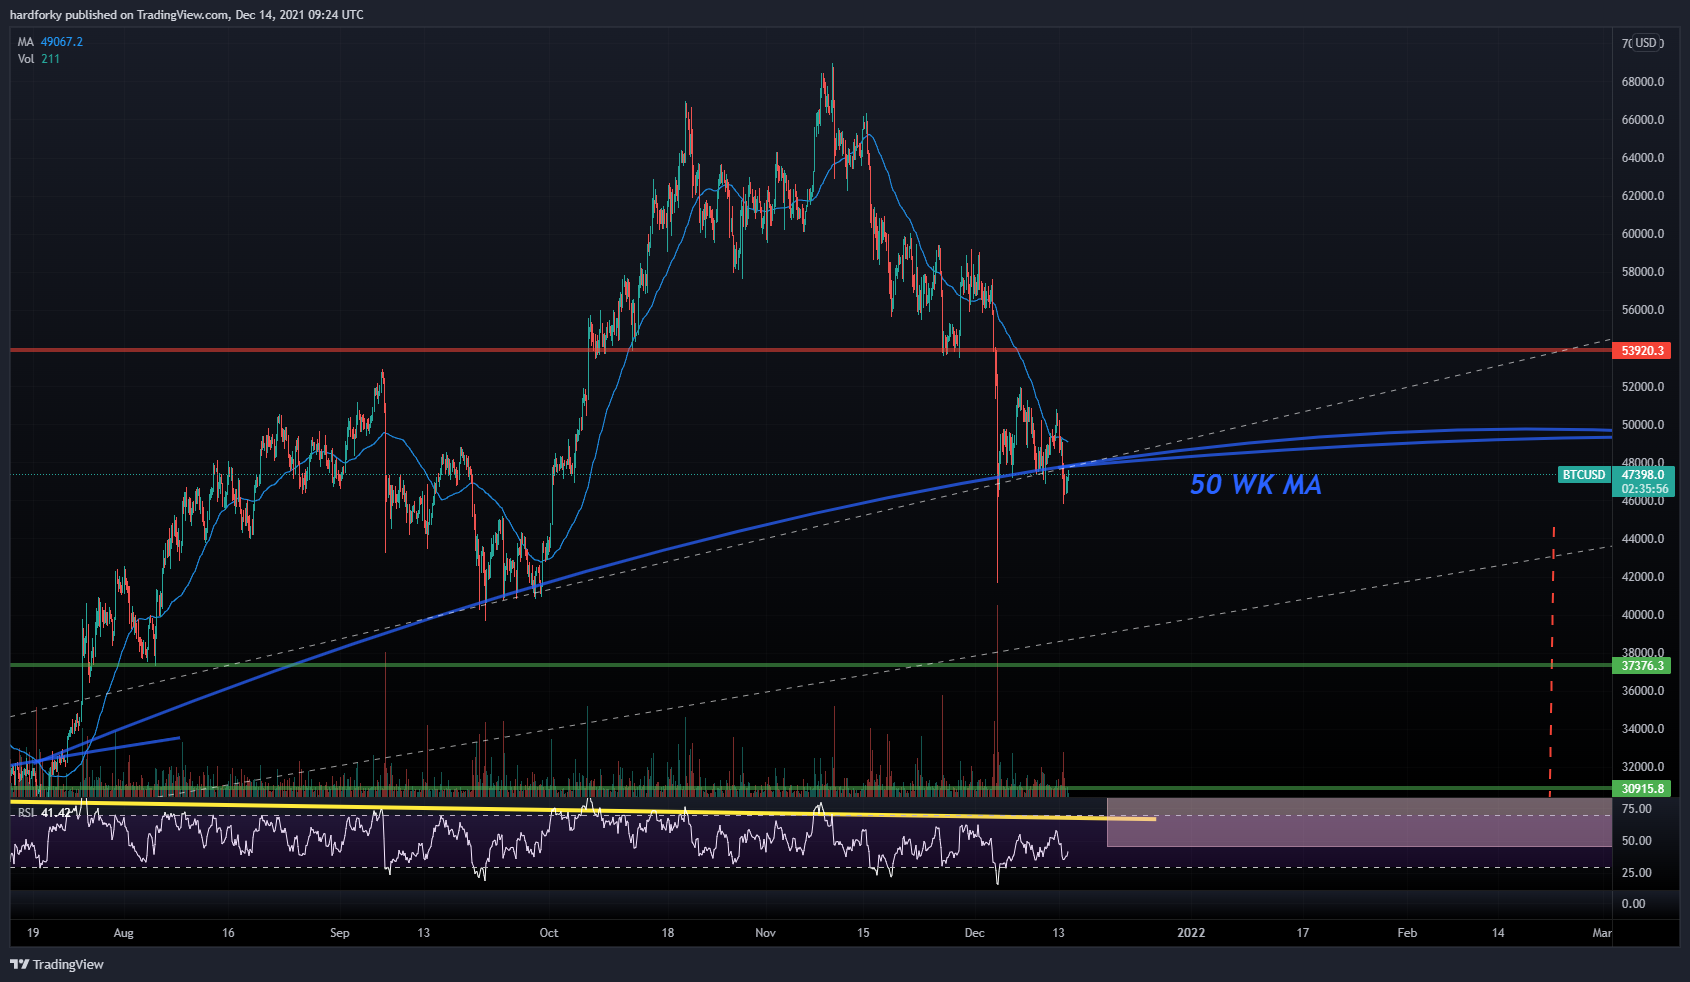Click the 36000.0 price axis label

[1643, 691]
